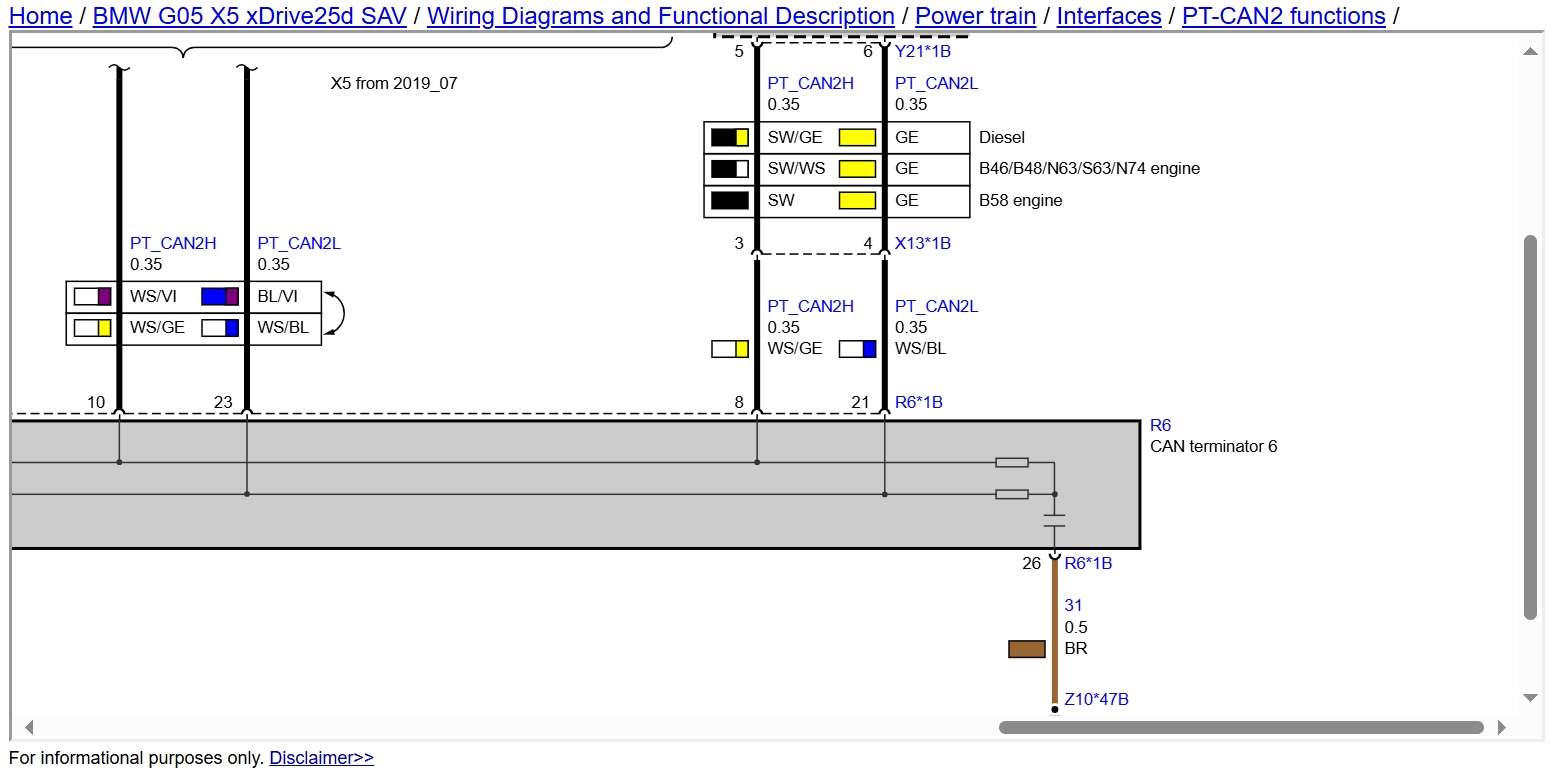This screenshot has width=1557, height=772.
Task: Click the Z10*47B ground connector label
Action: pos(1096,699)
